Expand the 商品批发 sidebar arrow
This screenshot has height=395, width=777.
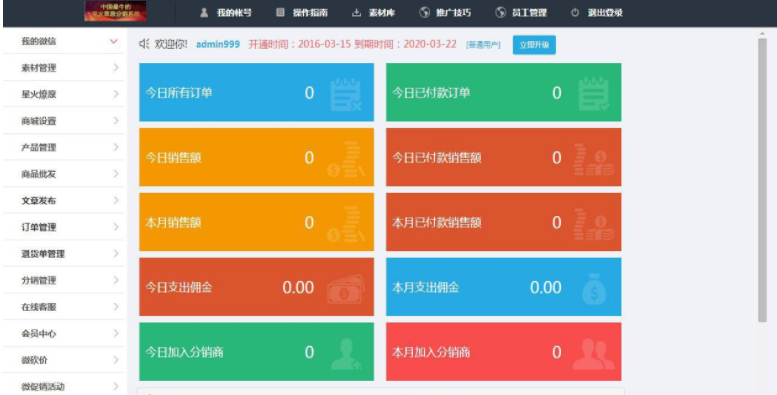[x=115, y=174]
